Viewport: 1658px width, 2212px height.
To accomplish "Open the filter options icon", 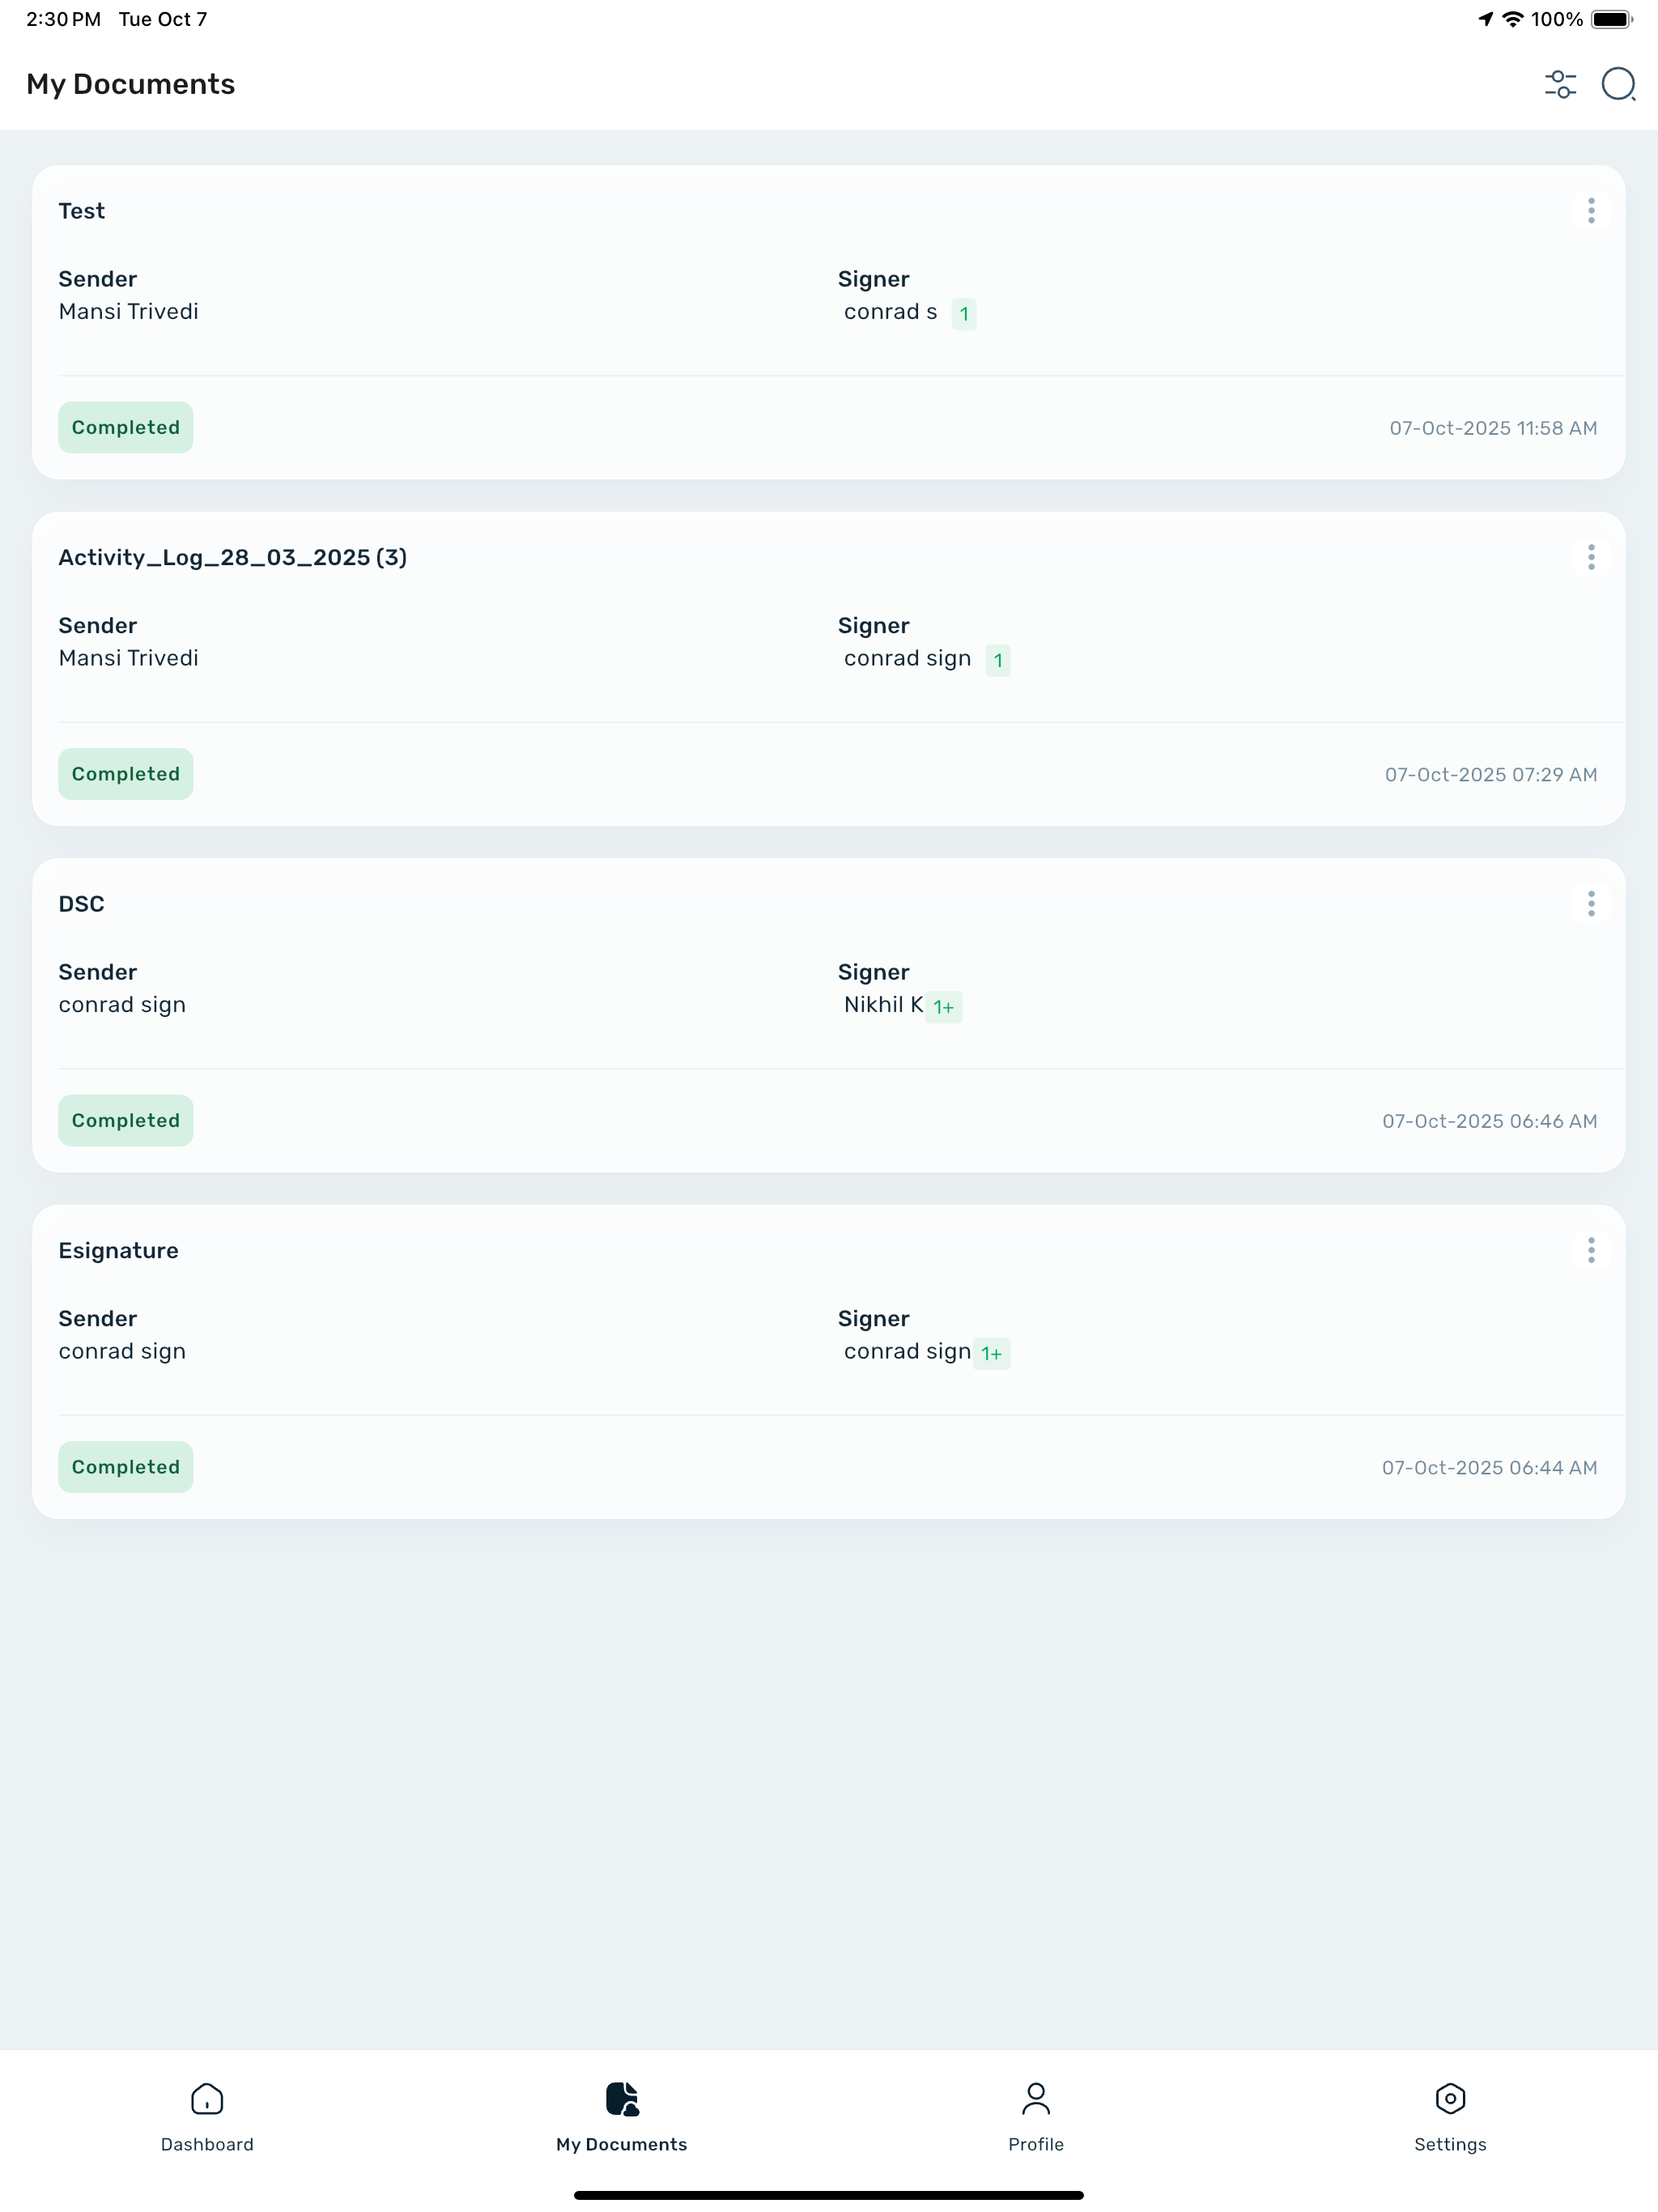I will pyautogui.click(x=1560, y=84).
